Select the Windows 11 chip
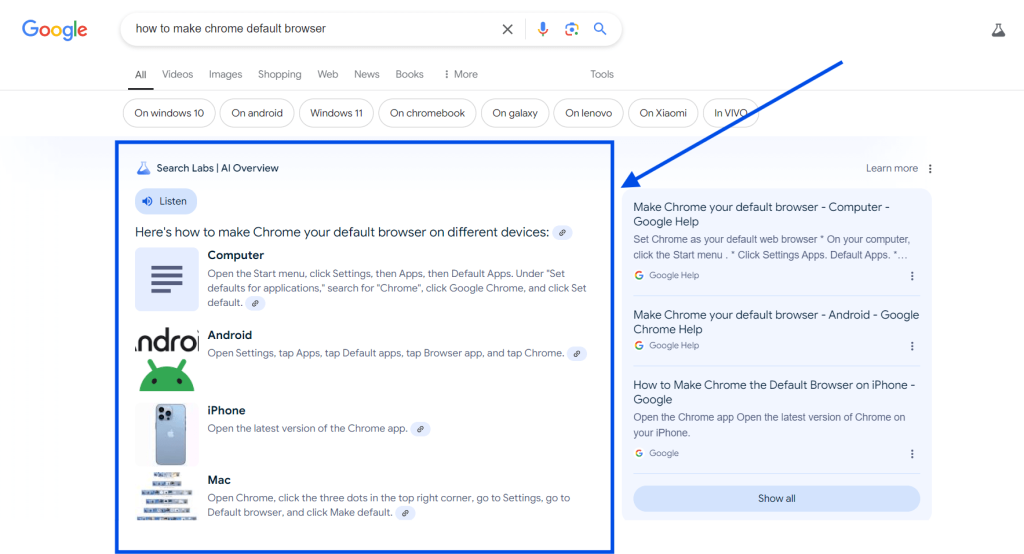 (336, 113)
